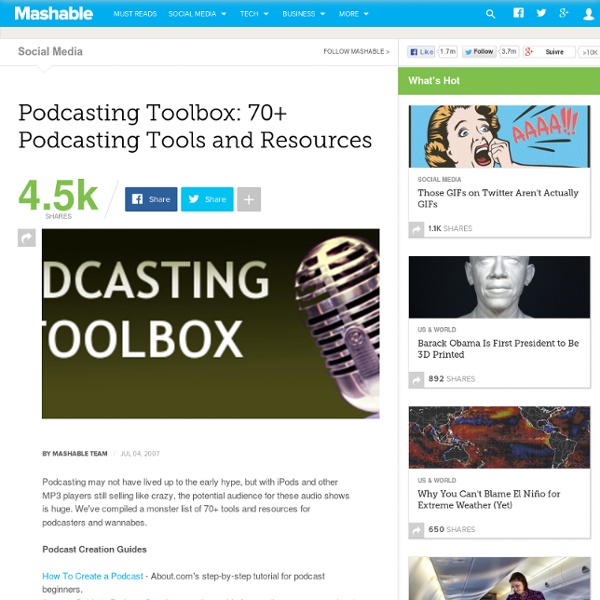Share article with blue Facebook Share button
This screenshot has width=600, height=600.
point(151,199)
